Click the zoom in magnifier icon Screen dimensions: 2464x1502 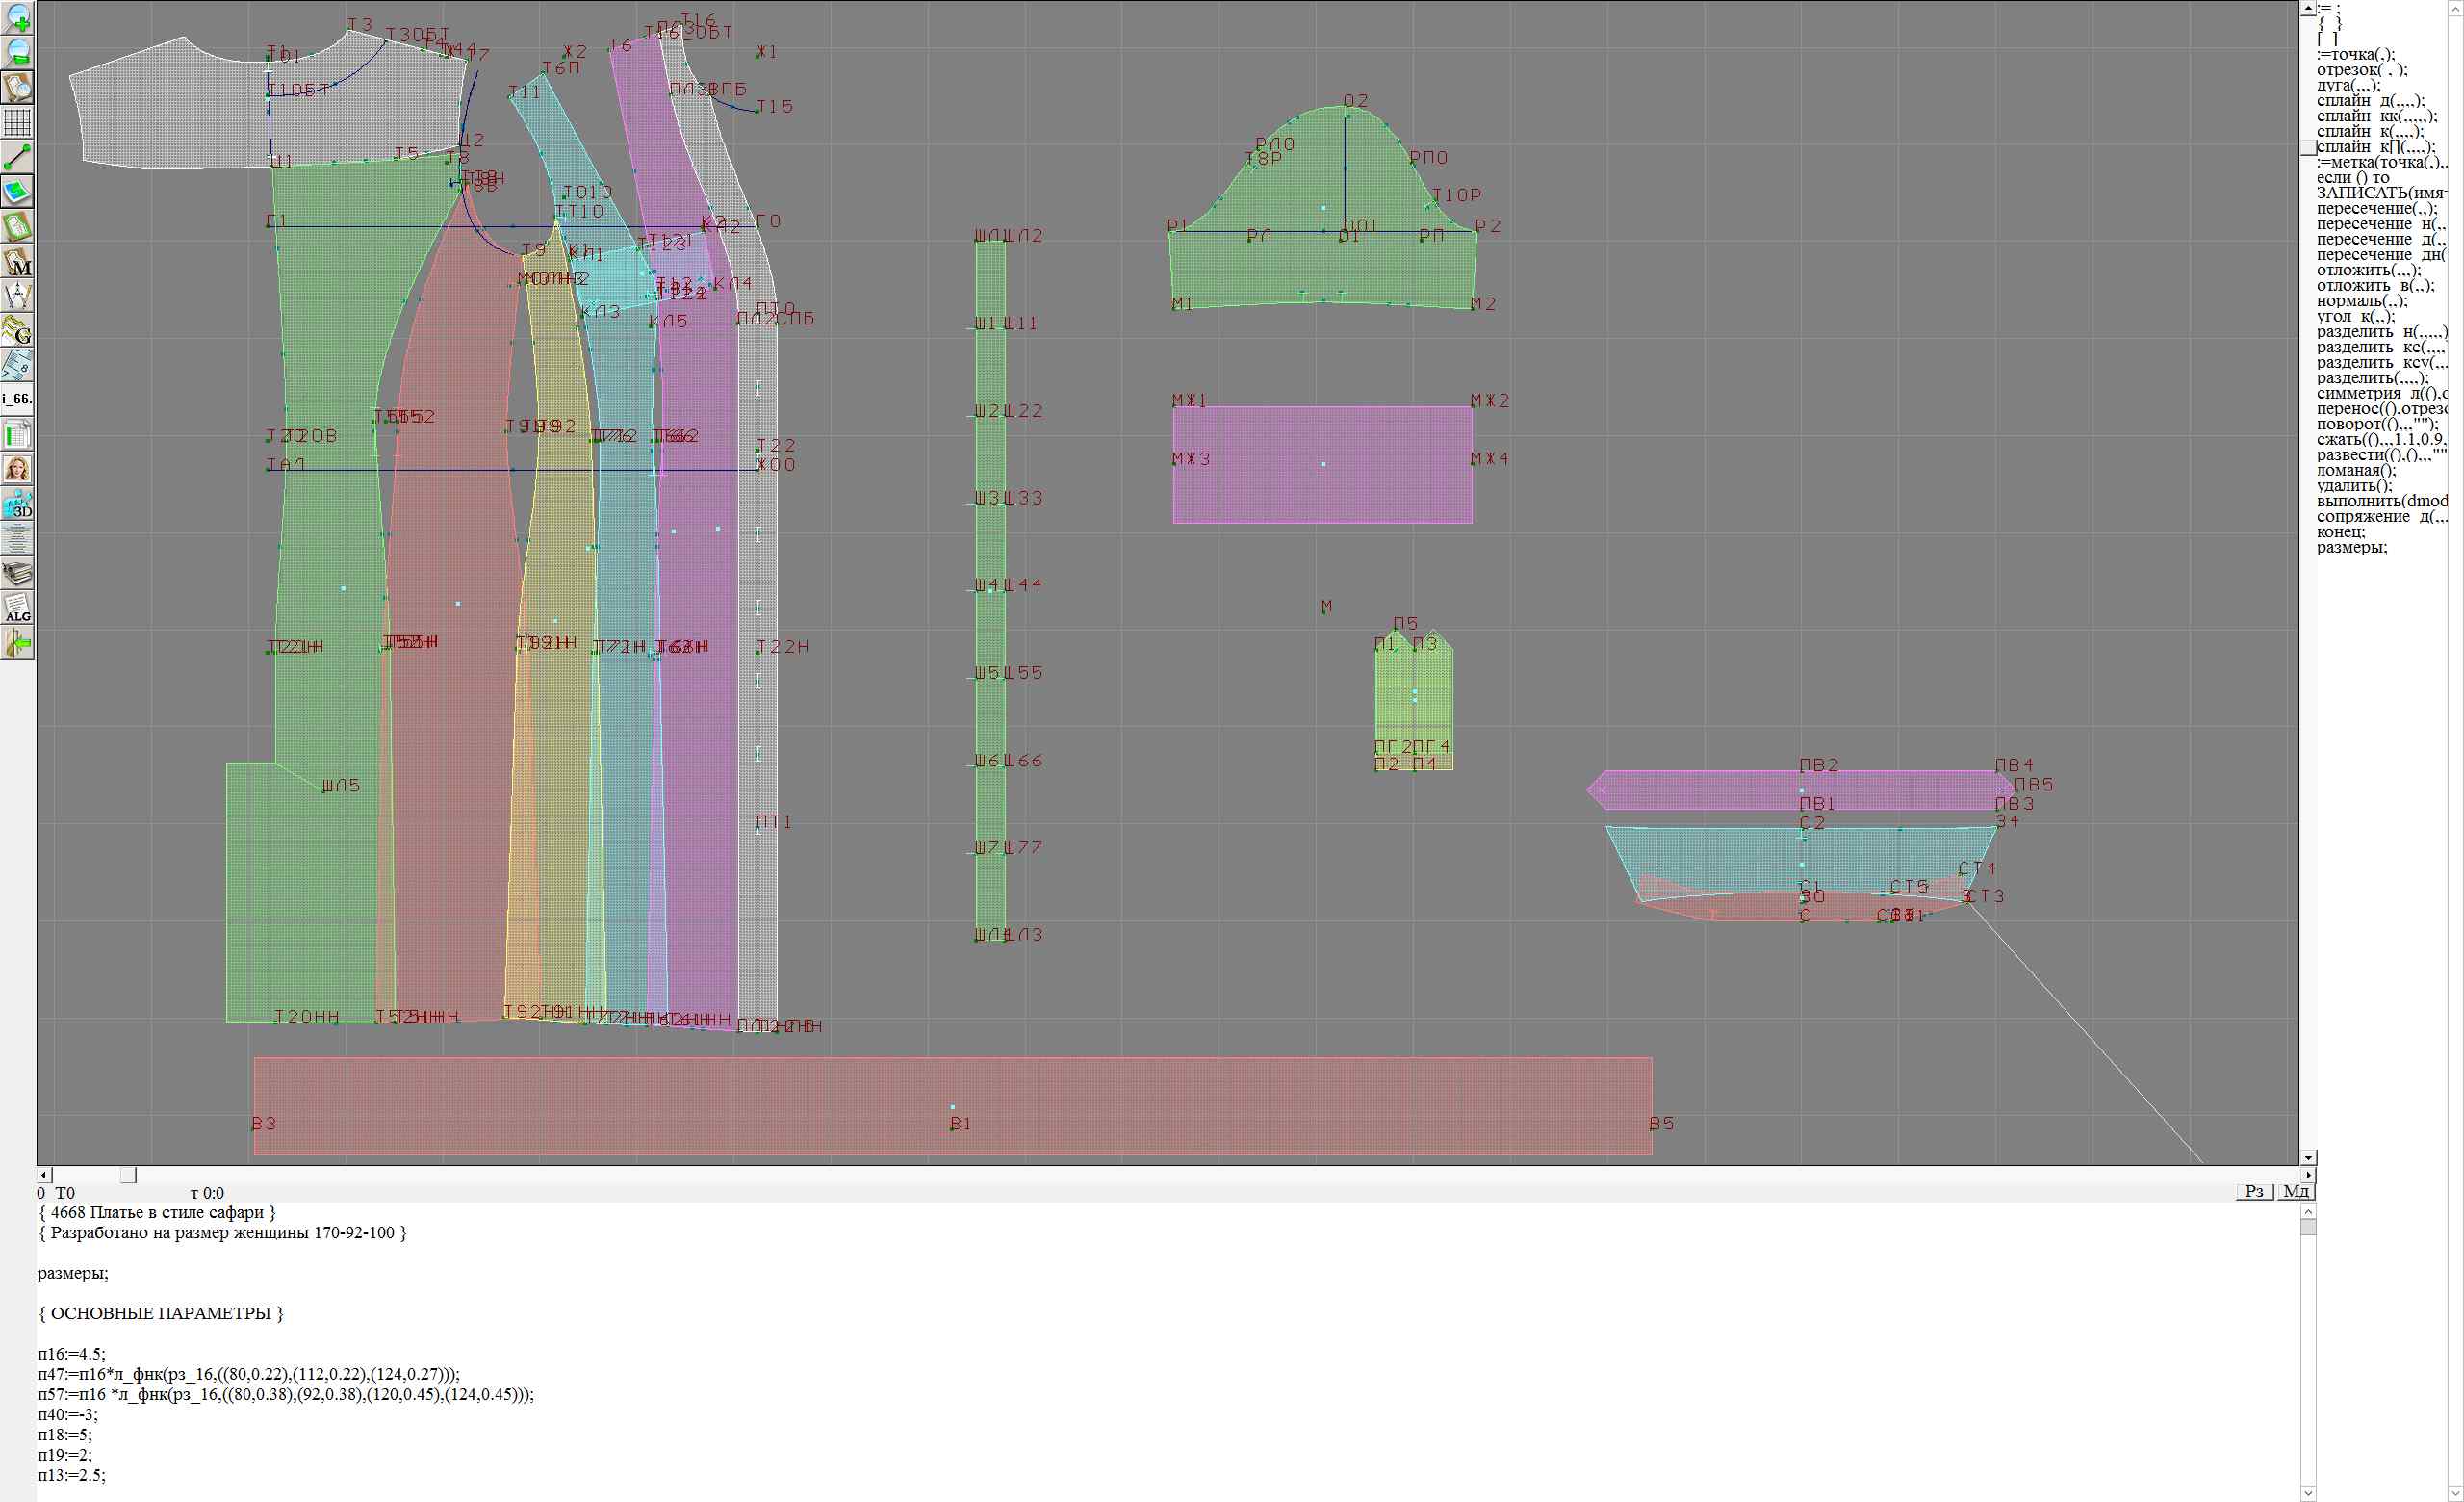(x=18, y=18)
